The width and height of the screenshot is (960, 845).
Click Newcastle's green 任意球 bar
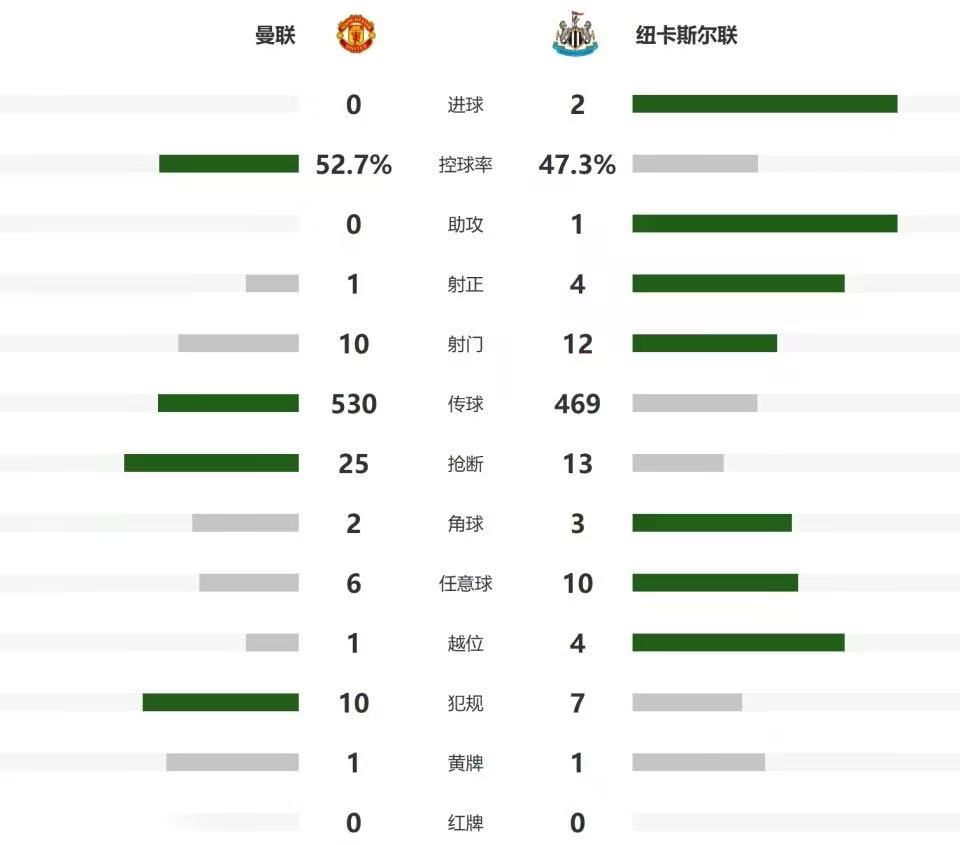(715, 582)
